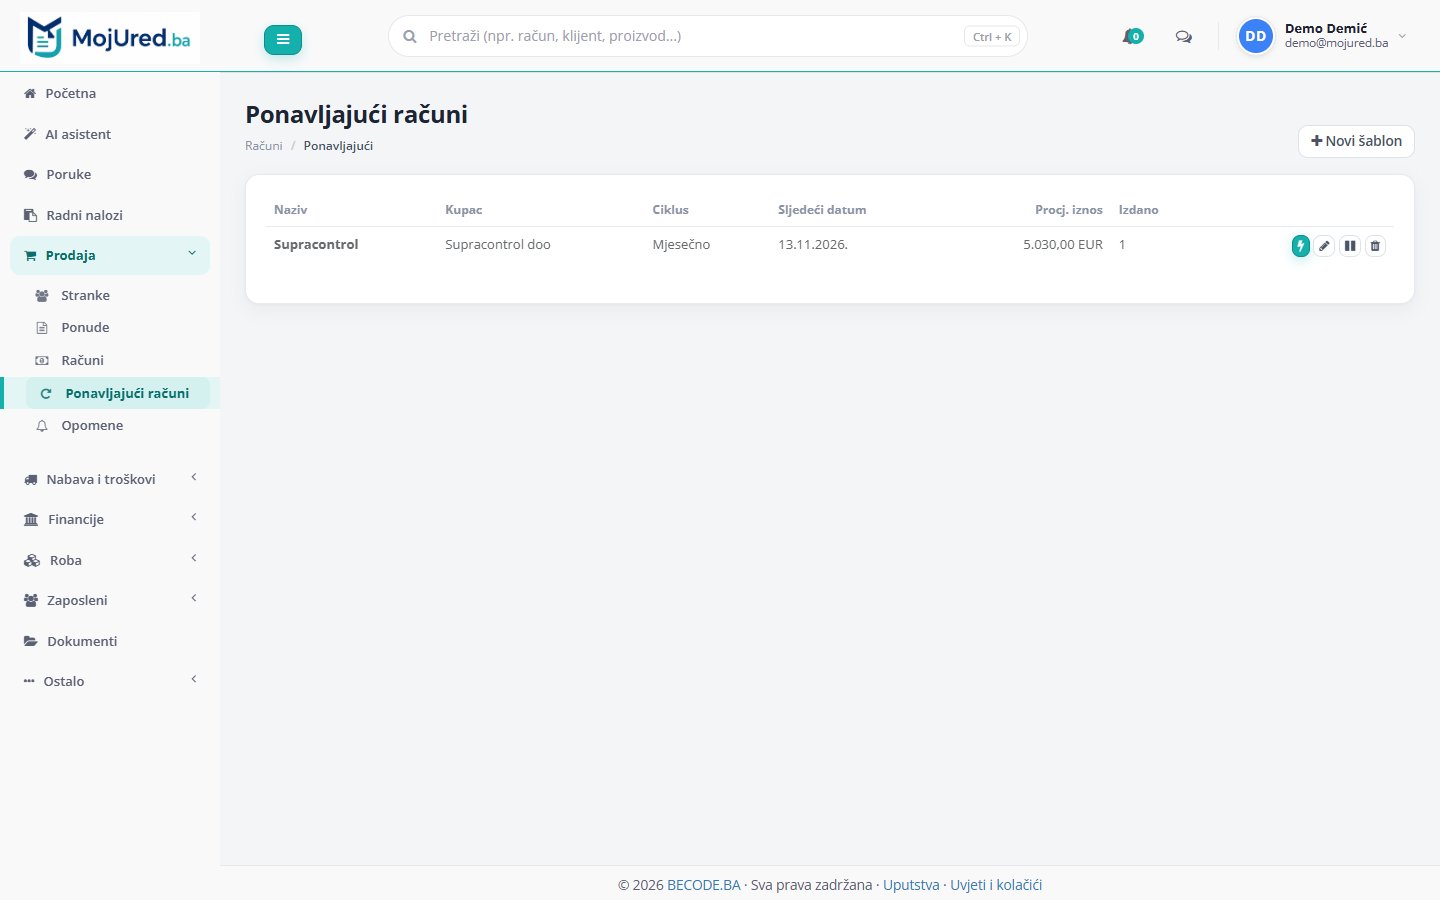Click the Supracontrol doo buyer cell
Screen dimensions: 1440x900
pos(498,244)
